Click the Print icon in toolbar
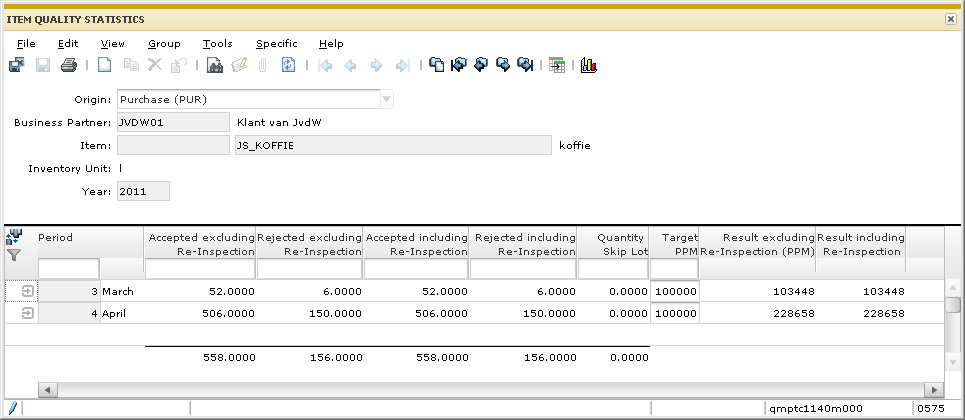Viewport: 965px width, 420px height. (x=69, y=66)
